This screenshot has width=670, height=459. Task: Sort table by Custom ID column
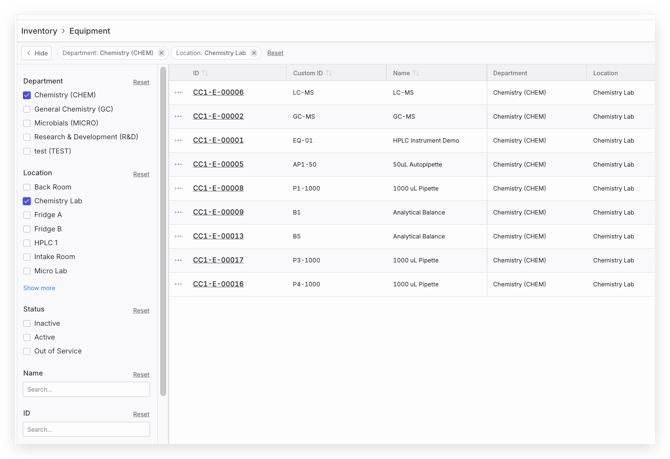328,73
